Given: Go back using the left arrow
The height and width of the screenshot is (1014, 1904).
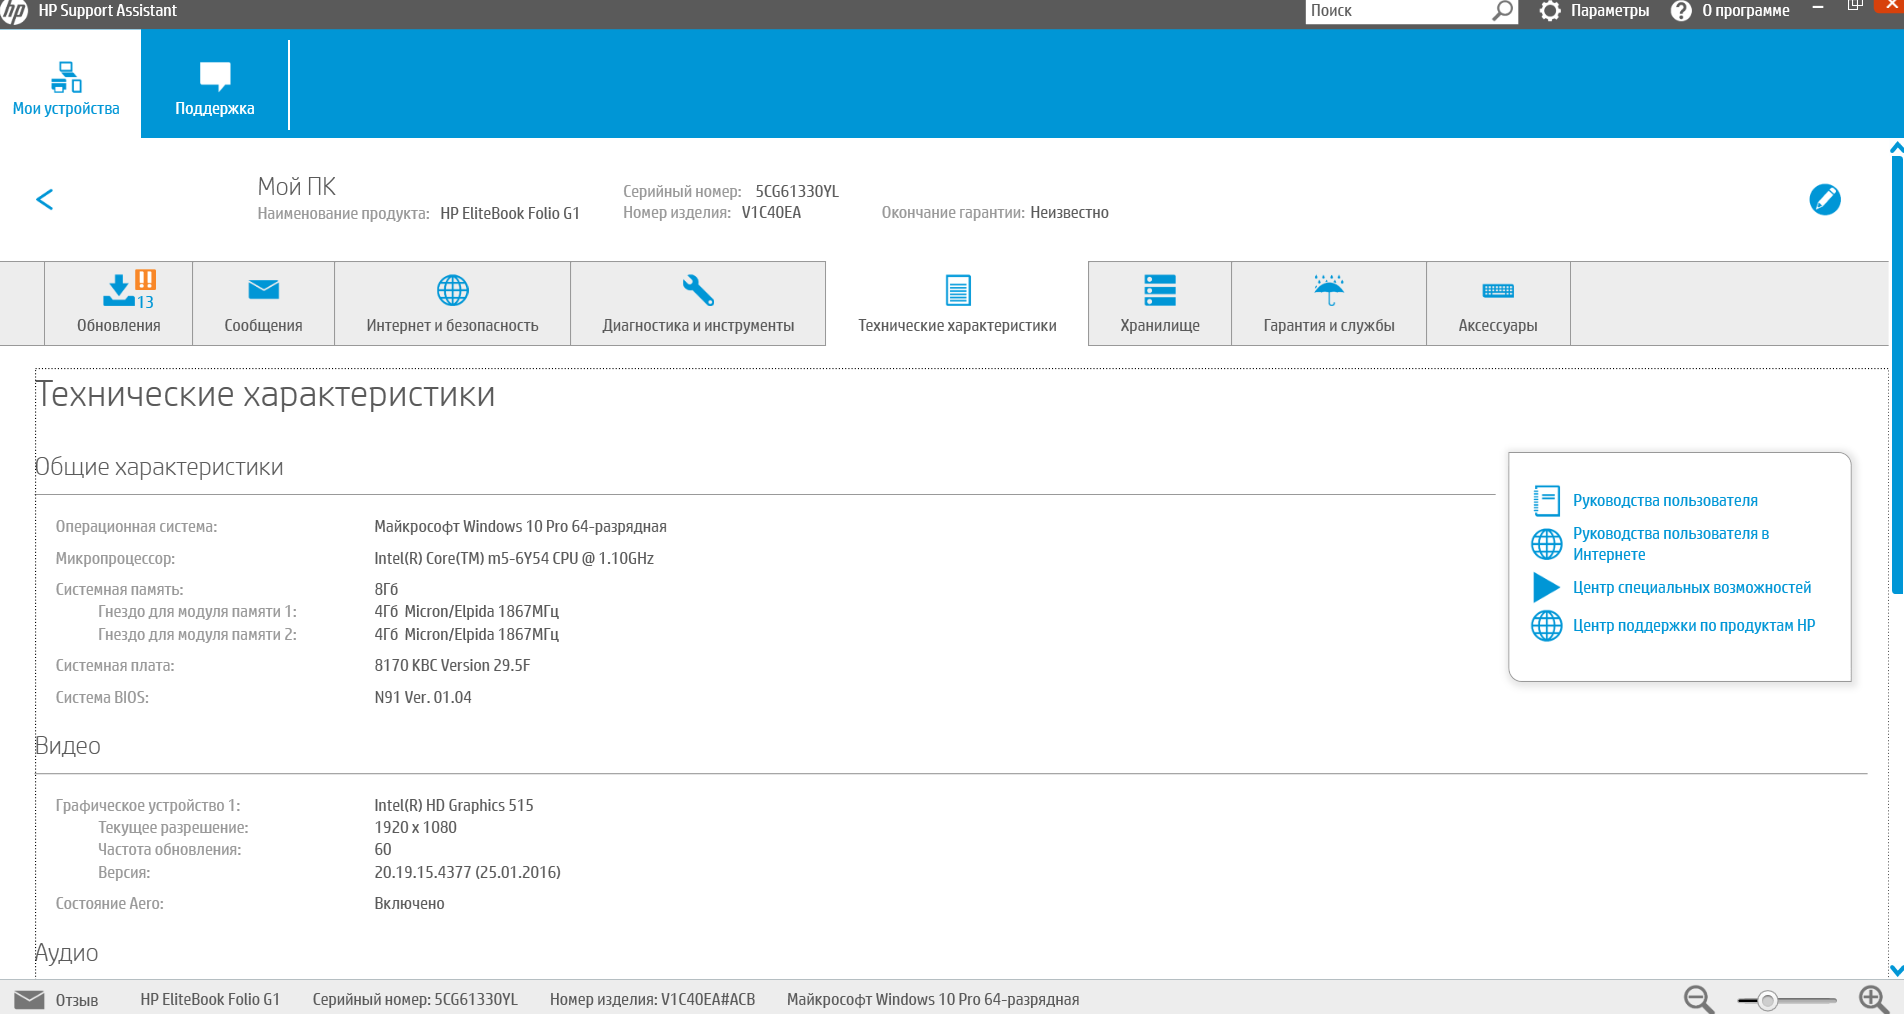Looking at the screenshot, I should [44, 199].
